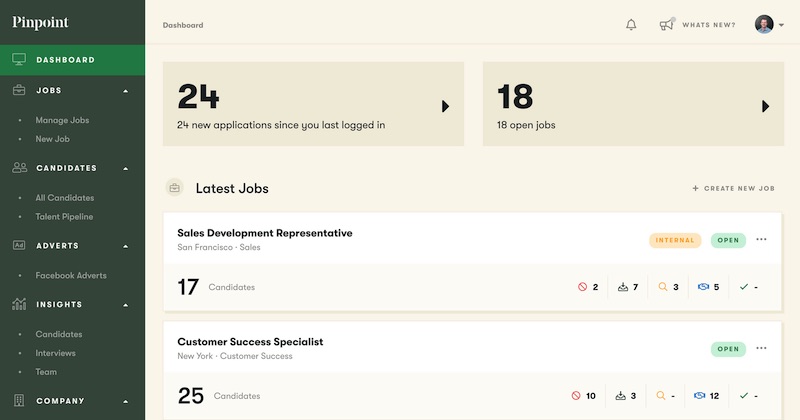Collapse the Adverts section arrow
The image size is (800, 420).
126,246
